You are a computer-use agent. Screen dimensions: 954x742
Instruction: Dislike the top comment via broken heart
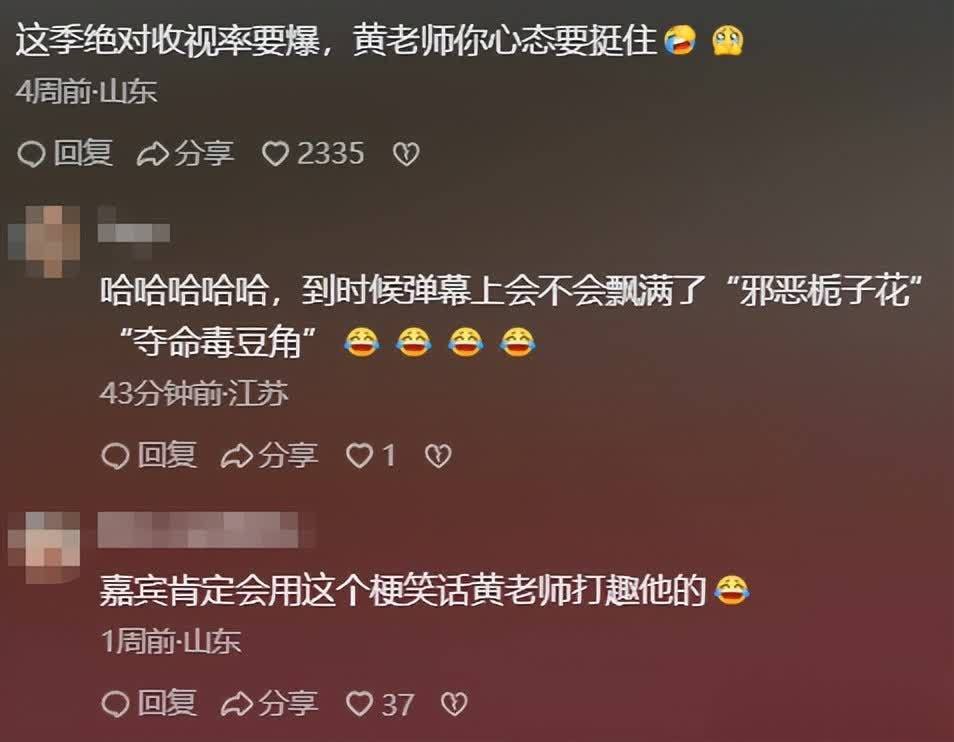click(x=406, y=154)
